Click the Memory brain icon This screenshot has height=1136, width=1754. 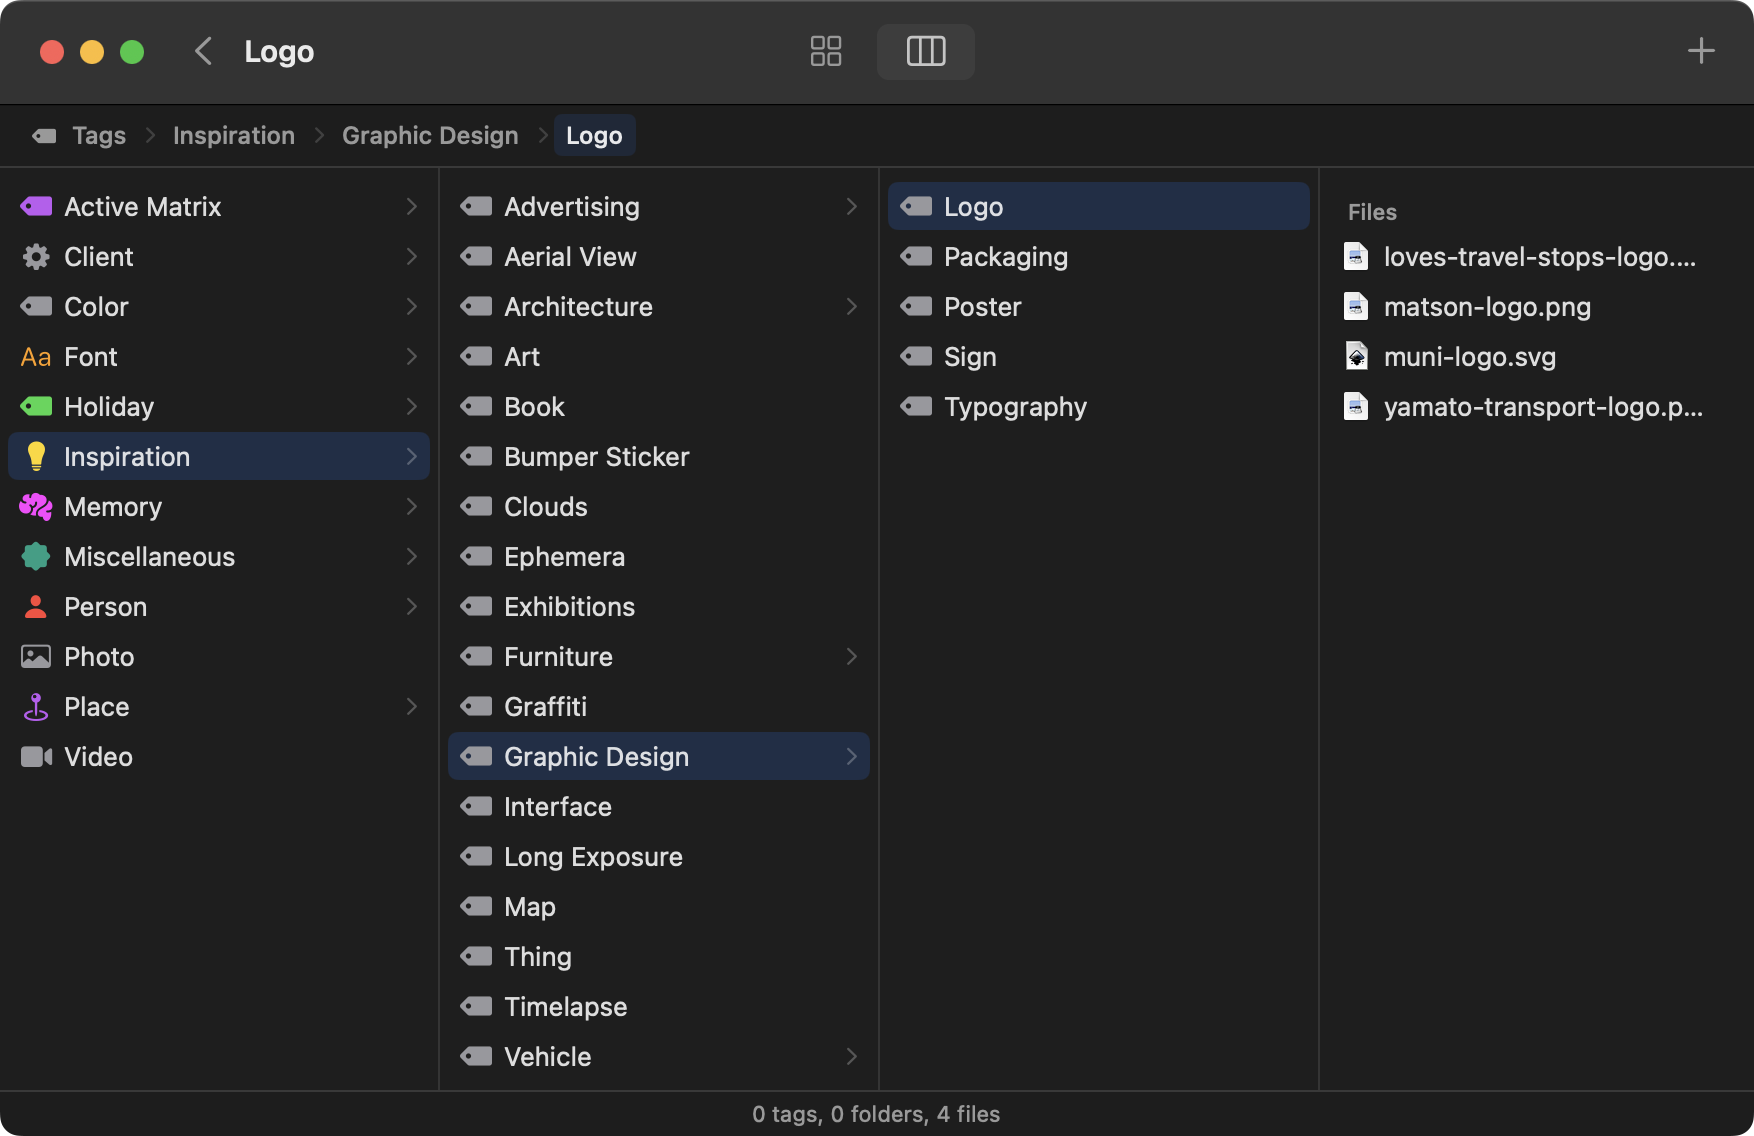36,506
